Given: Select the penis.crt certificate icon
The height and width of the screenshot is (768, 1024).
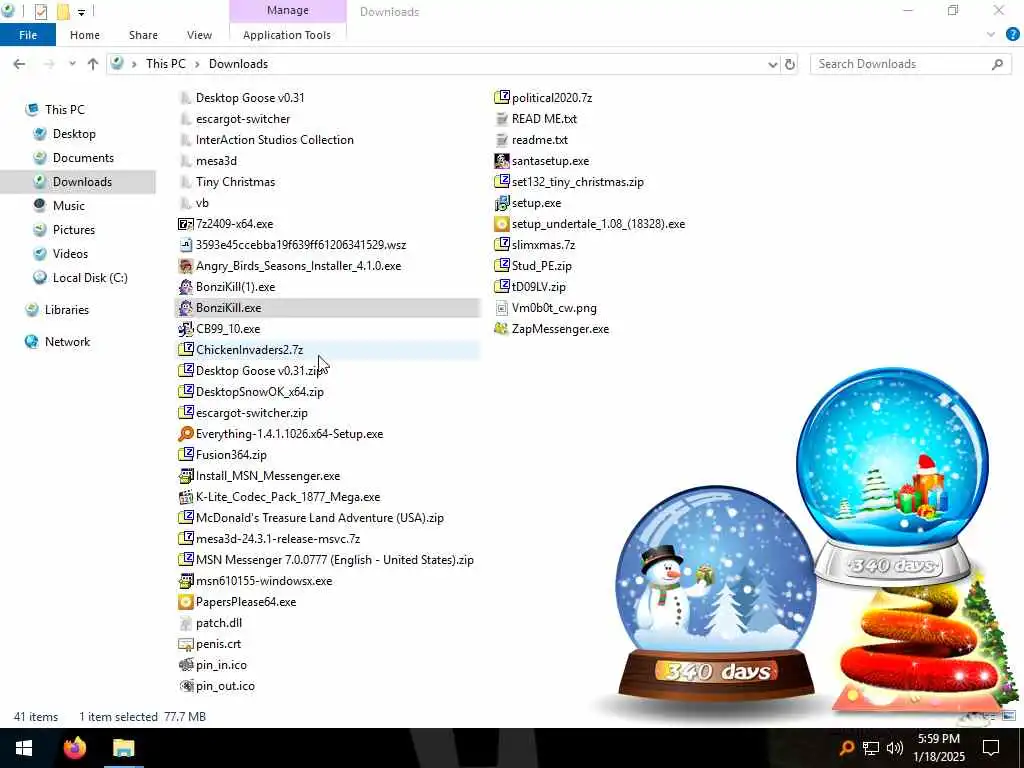Looking at the screenshot, I should pos(185,644).
